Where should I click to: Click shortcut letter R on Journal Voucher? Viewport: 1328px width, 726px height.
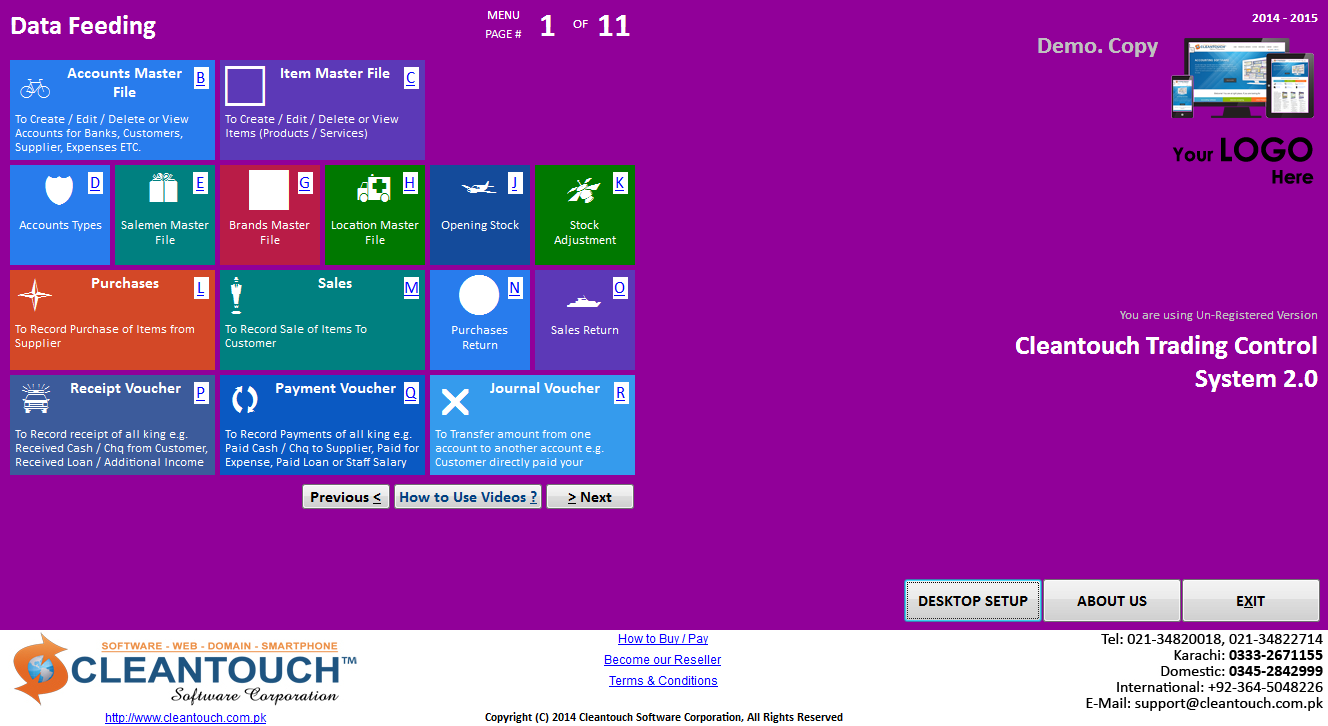(621, 393)
